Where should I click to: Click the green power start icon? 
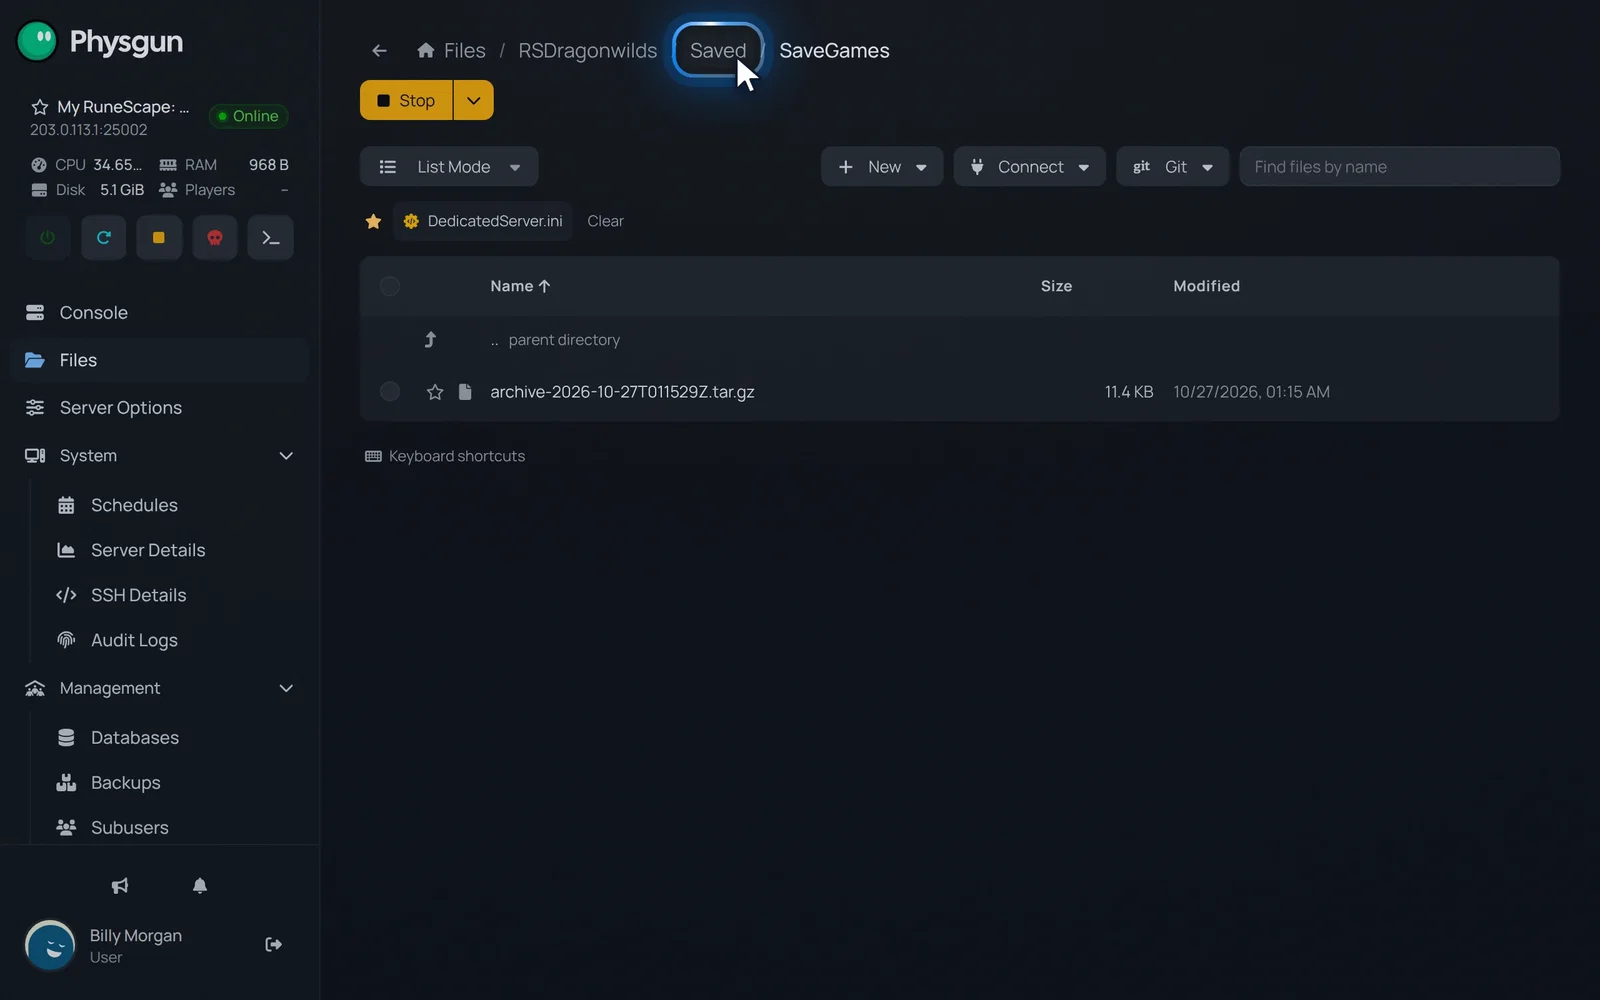(48, 238)
